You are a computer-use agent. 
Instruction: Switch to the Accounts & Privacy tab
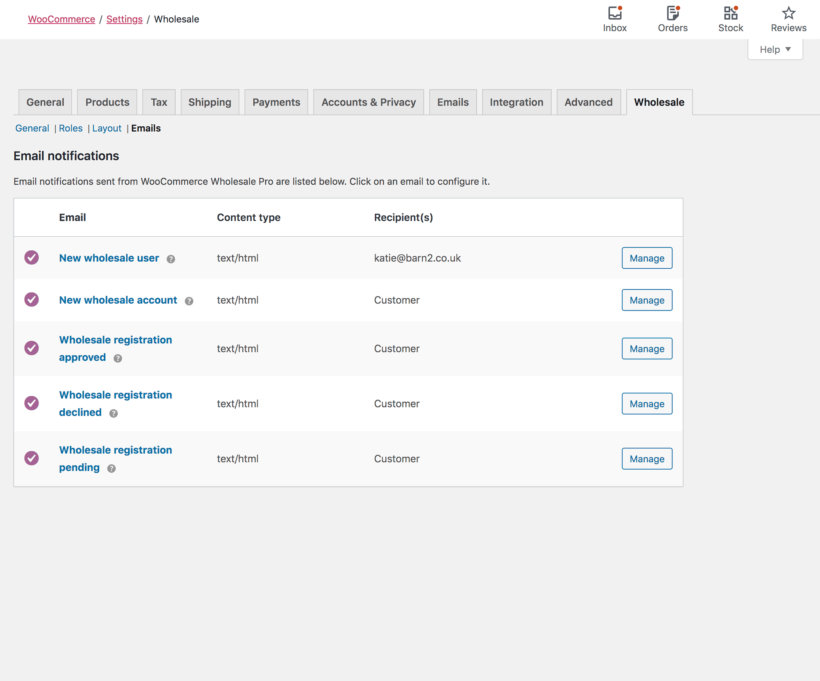tap(369, 101)
